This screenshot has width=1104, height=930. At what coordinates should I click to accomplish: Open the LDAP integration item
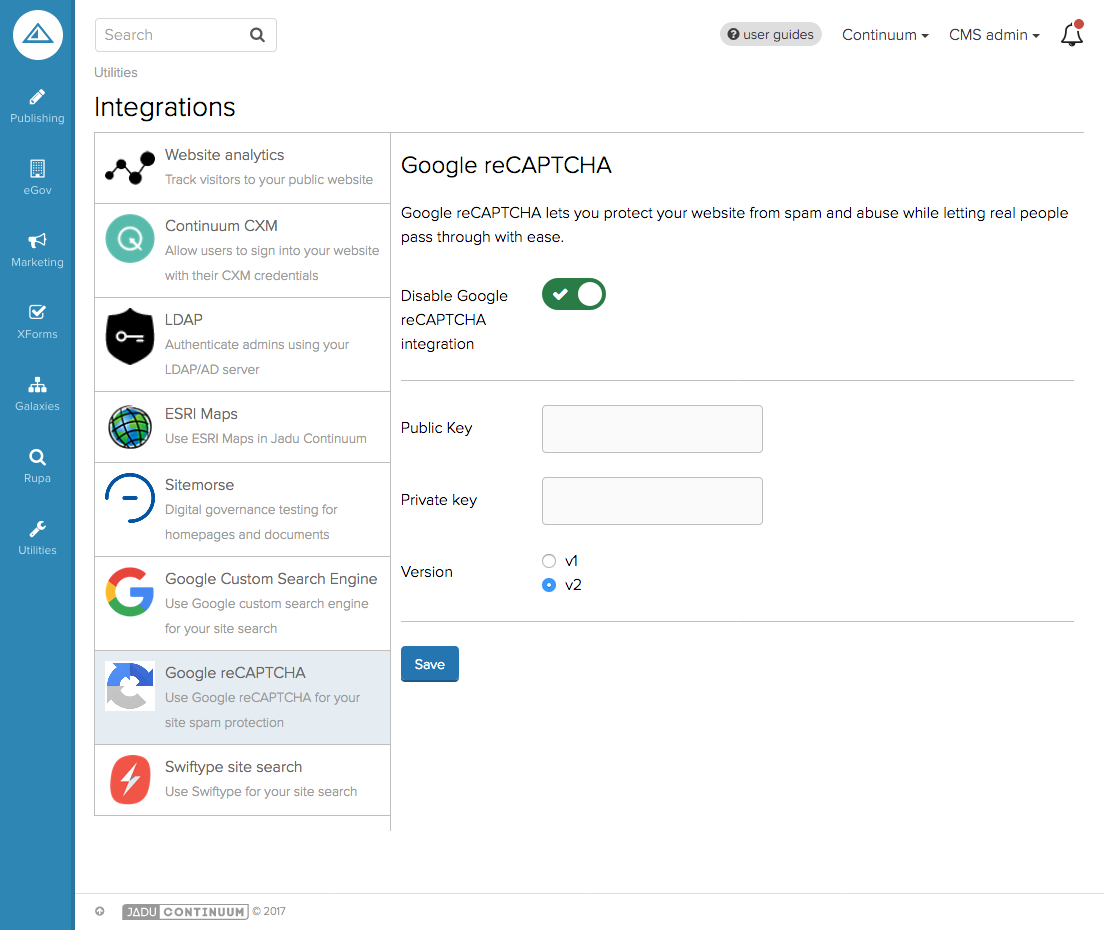(x=242, y=344)
